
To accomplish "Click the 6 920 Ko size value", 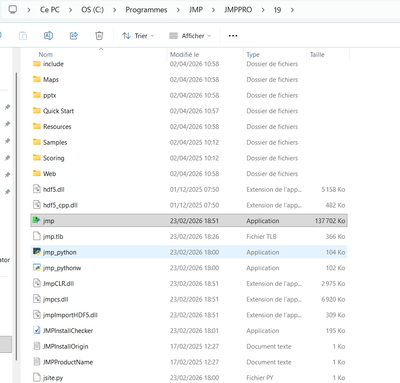I will [333, 299].
